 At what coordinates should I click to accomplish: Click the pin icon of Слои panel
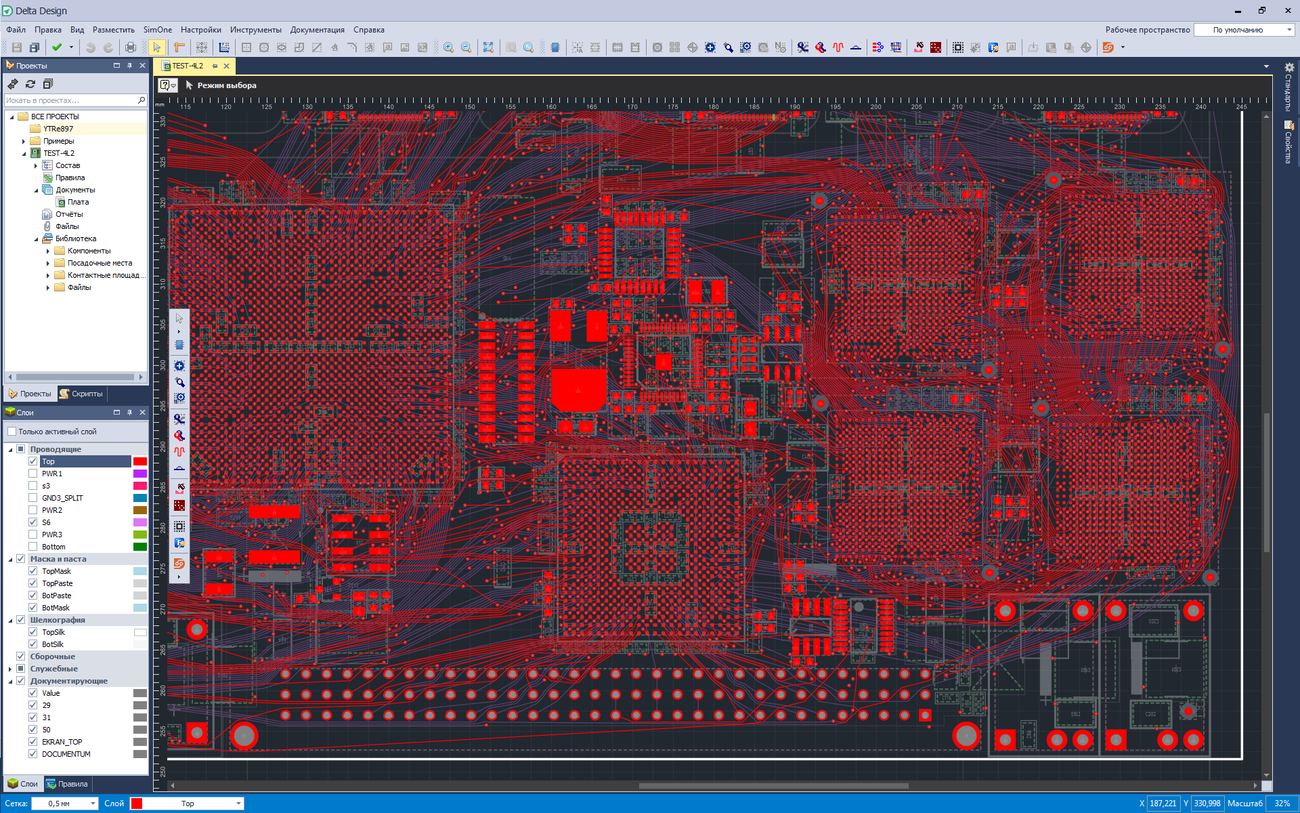coord(129,412)
